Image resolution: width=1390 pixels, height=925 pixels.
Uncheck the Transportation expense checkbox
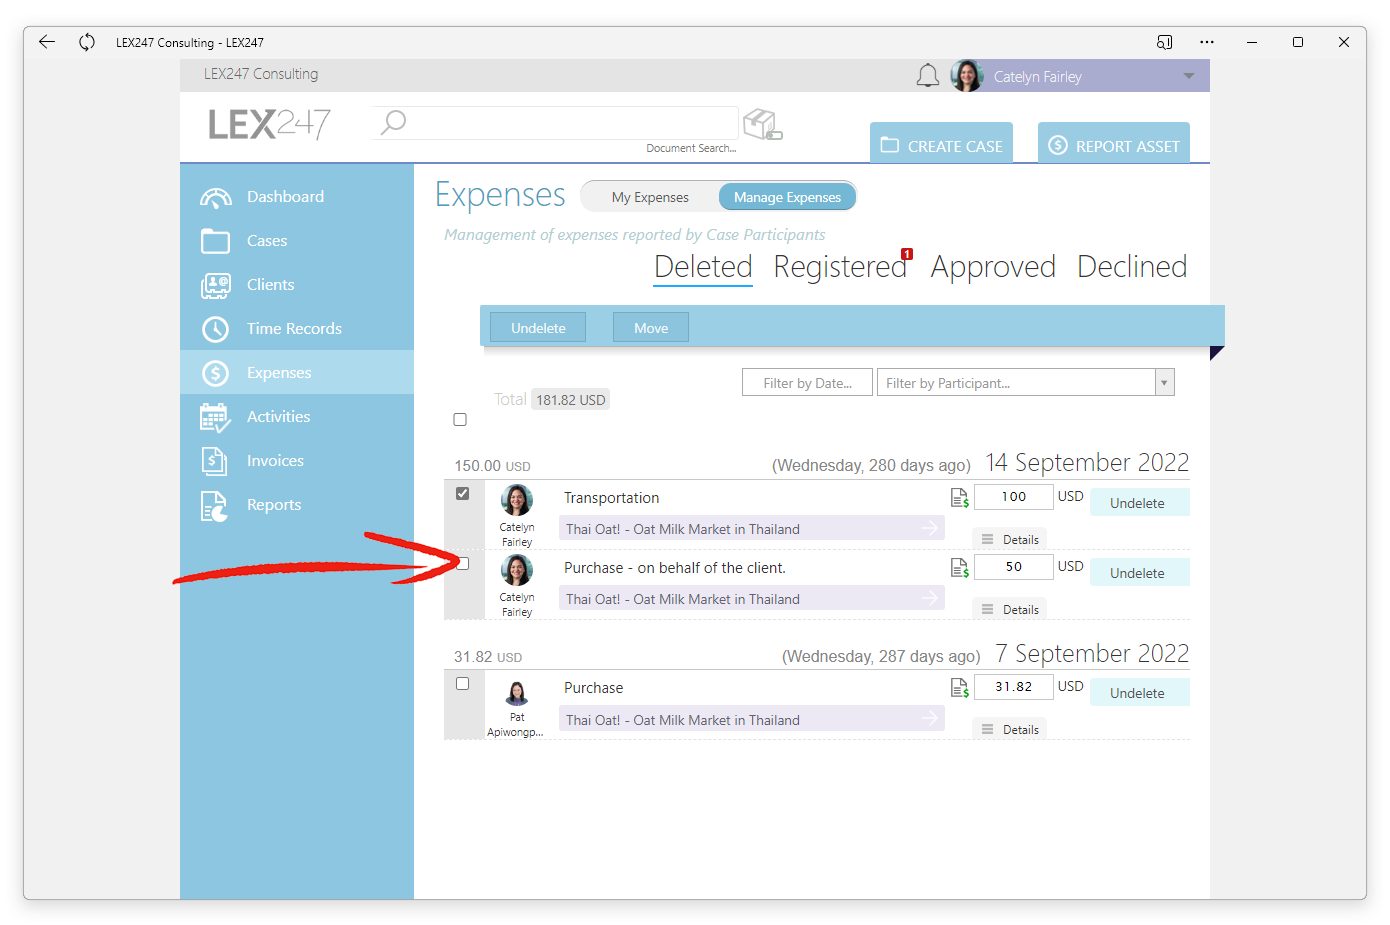pos(462,494)
